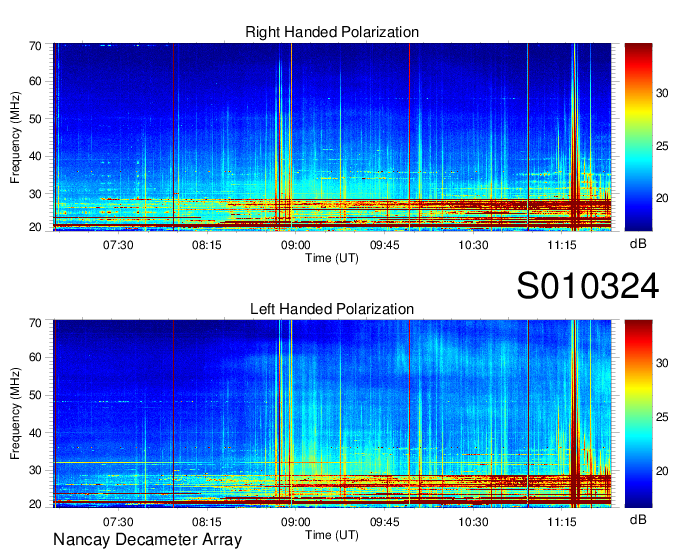Screen dimensions: 680x552
Task: Click 07:30 tick on Left Handed plot
Action: [x=118, y=522]
